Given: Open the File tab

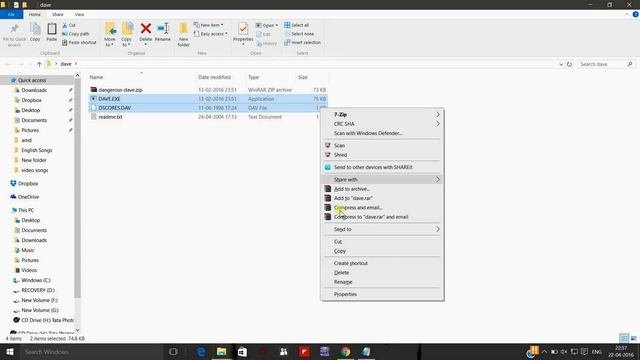Looking at the screenshot, I should pos(11,14).
